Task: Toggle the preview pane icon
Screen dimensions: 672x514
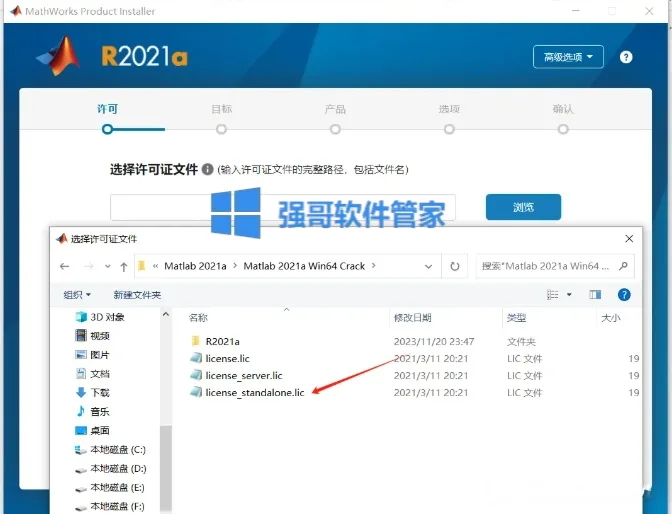Action: (595, 295)
